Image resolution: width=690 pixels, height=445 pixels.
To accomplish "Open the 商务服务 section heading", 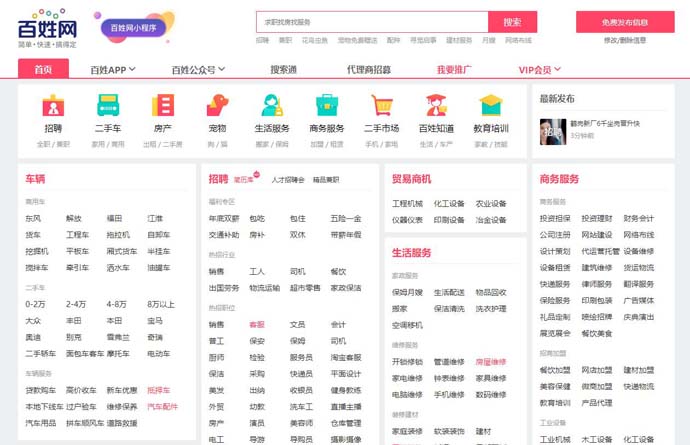I will (559, 179).
